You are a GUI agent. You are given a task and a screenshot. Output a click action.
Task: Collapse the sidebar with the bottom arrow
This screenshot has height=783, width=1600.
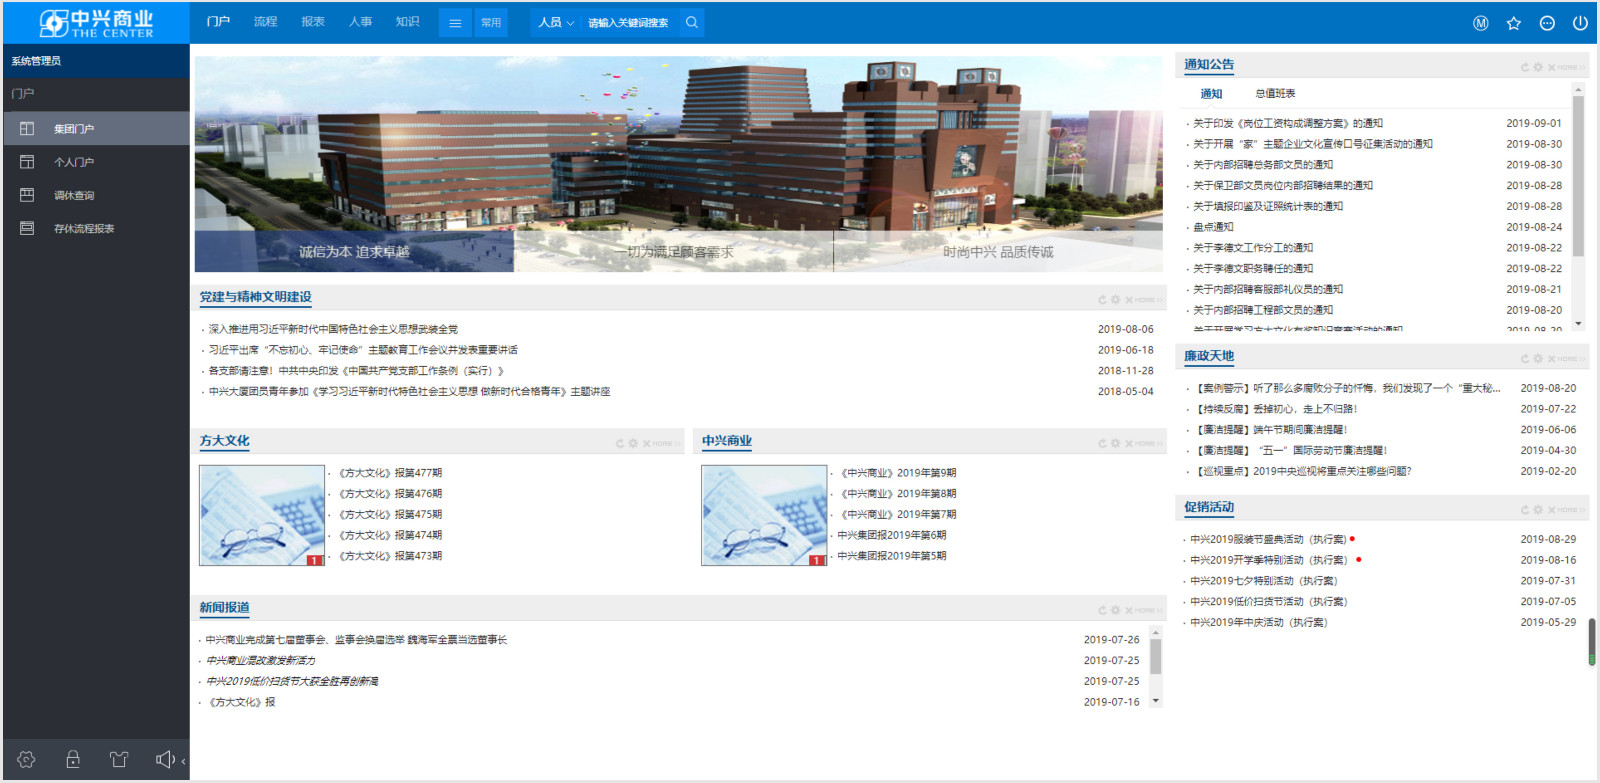tap(183, 761)
